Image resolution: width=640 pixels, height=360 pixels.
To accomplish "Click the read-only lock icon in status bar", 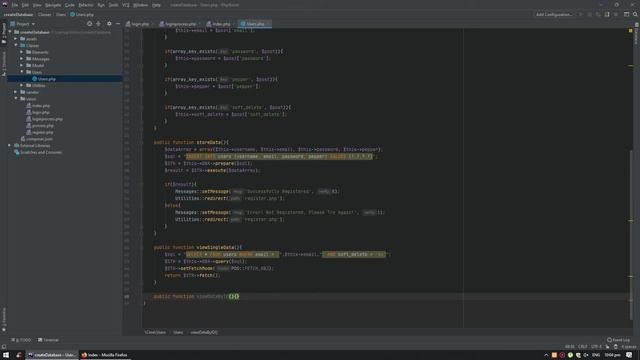I will pos(607,347).
